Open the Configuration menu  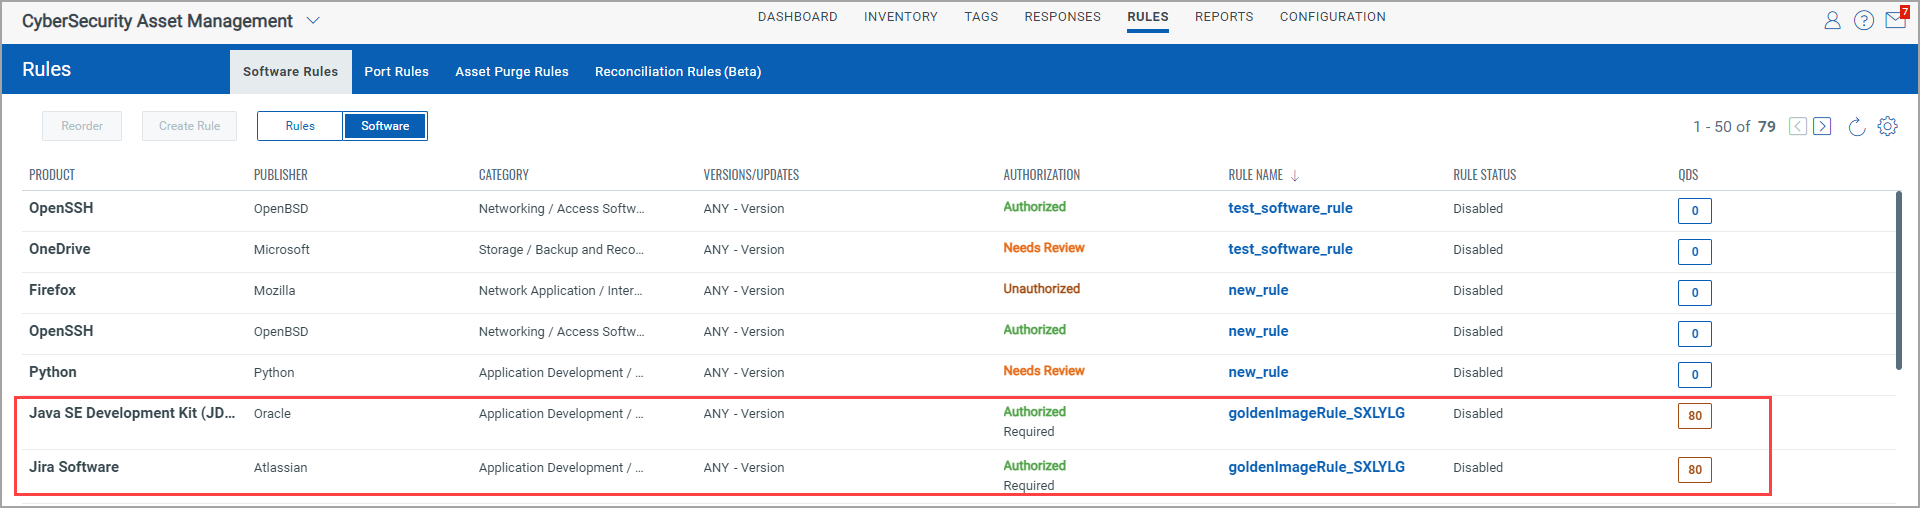point(1333,17)
